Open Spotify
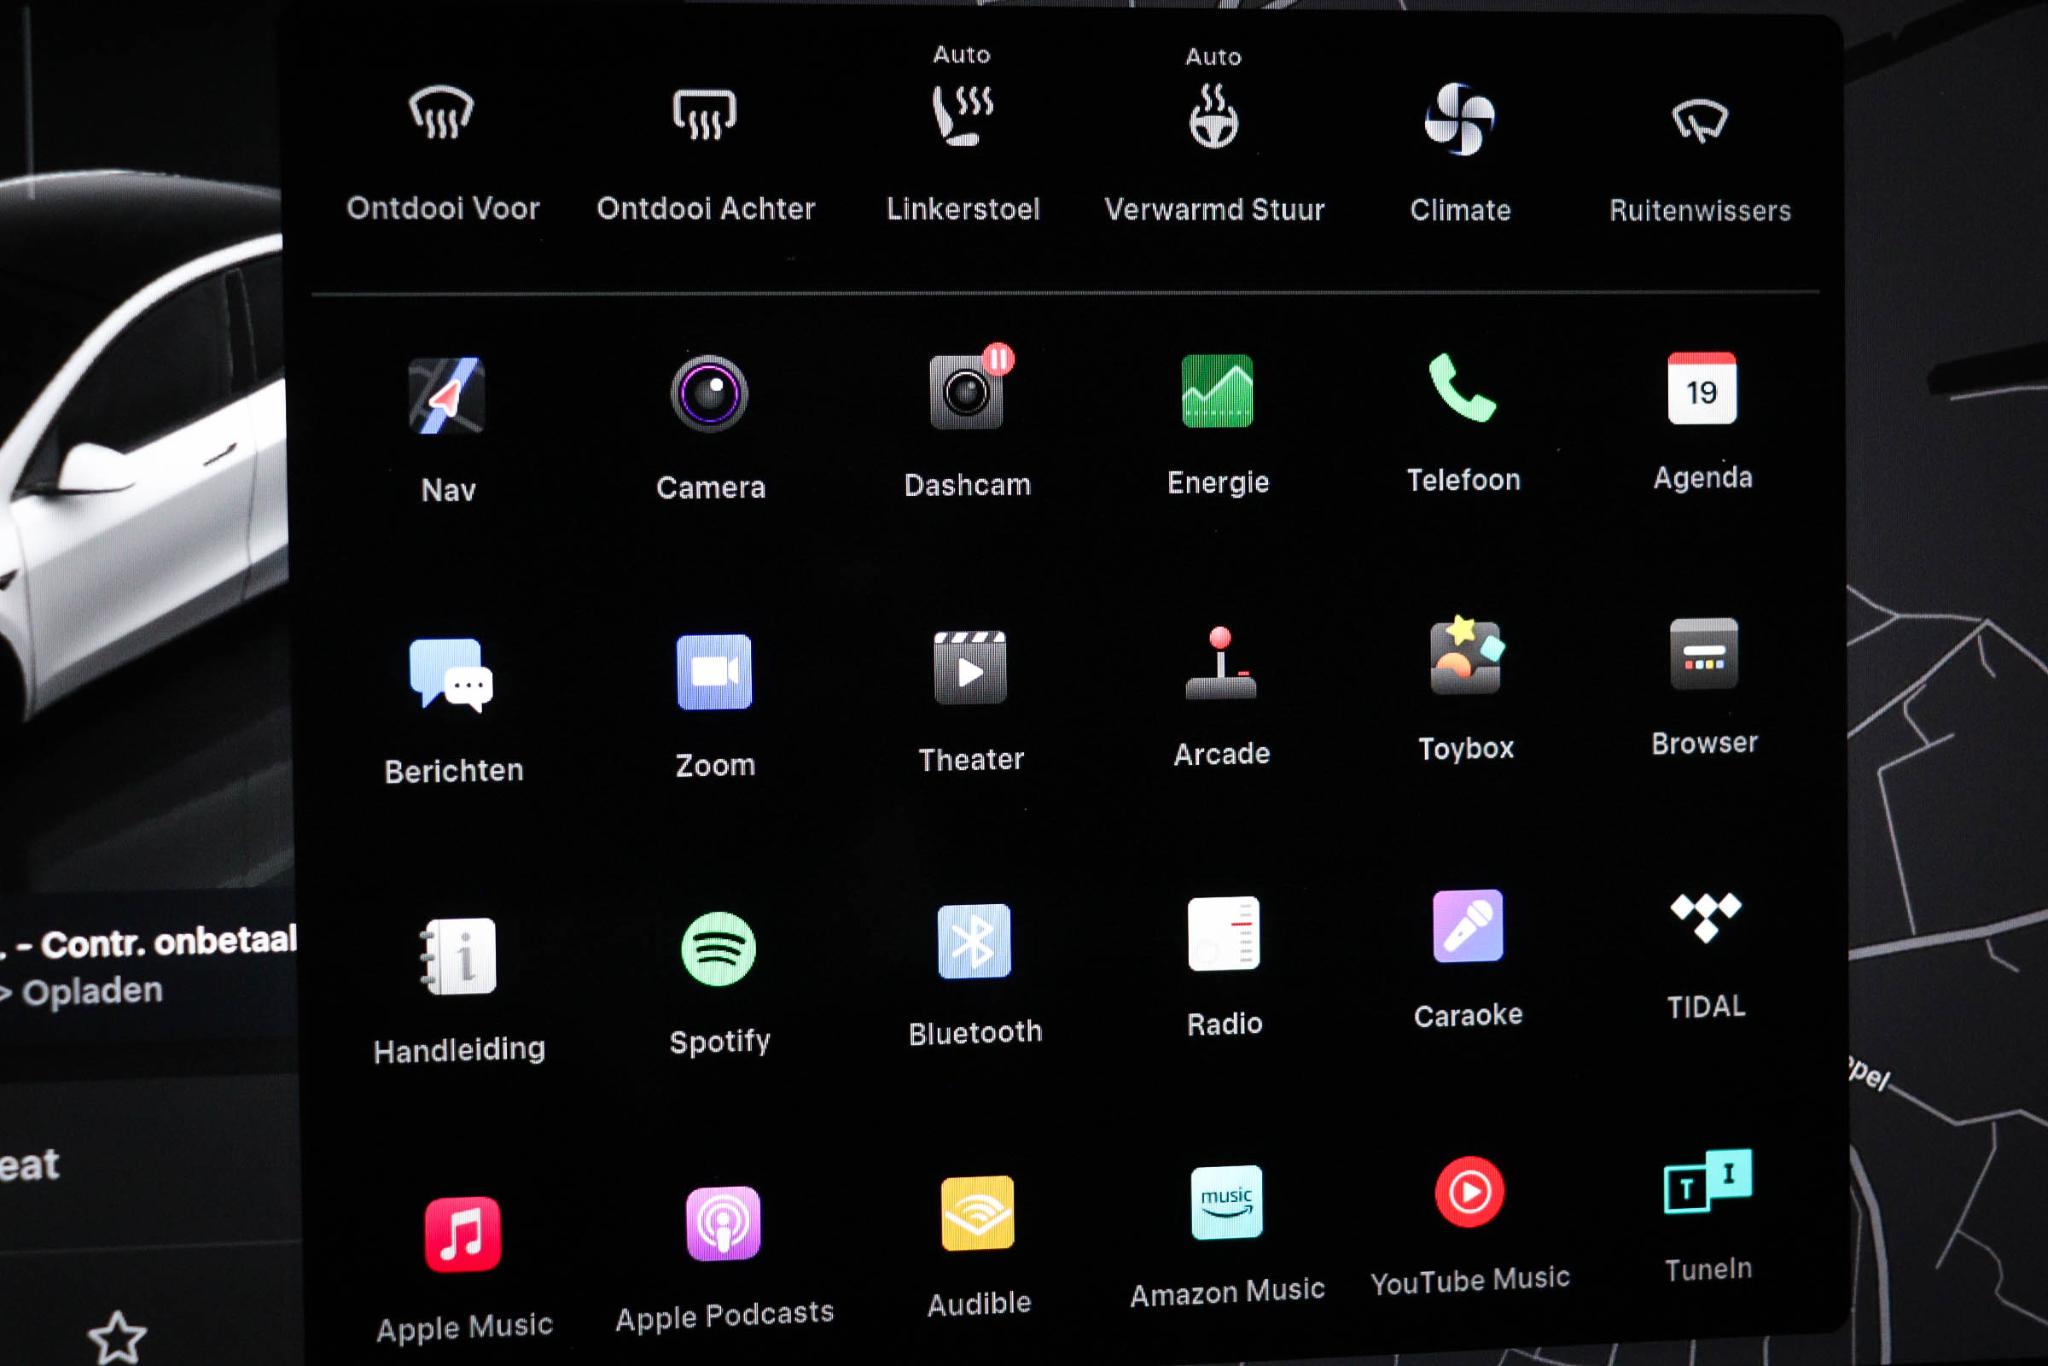The width and height of the screenshot is (2048, 1366). (x=718, y=948)
